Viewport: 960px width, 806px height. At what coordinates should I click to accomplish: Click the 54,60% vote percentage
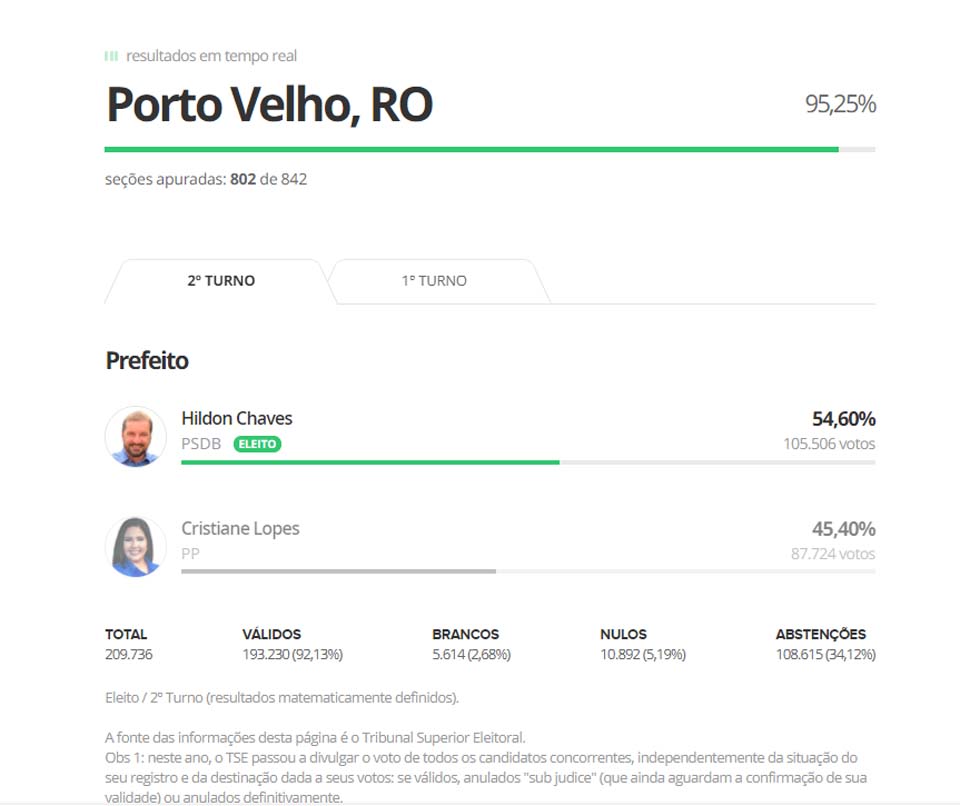coord(843,418)
